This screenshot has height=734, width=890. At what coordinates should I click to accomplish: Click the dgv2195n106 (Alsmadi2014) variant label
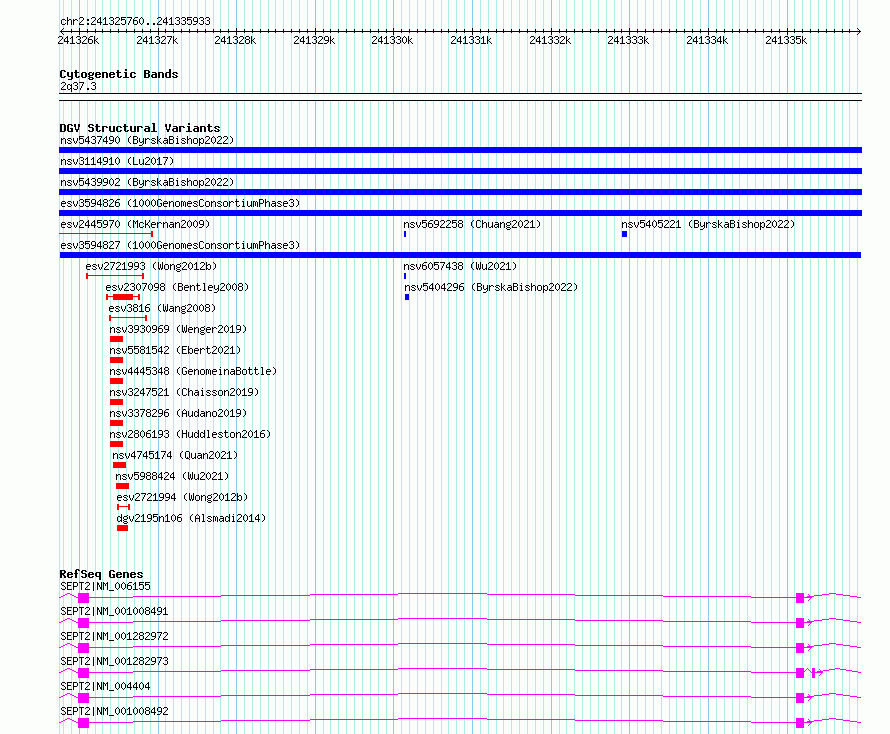[191, 518]
